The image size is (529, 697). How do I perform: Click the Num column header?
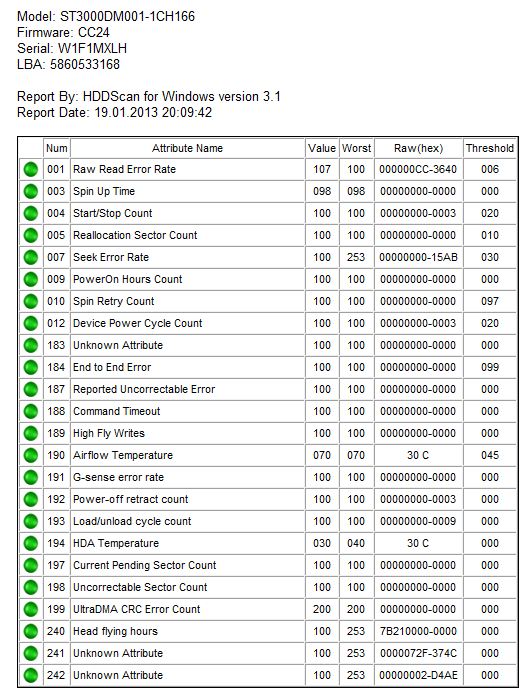56,148
